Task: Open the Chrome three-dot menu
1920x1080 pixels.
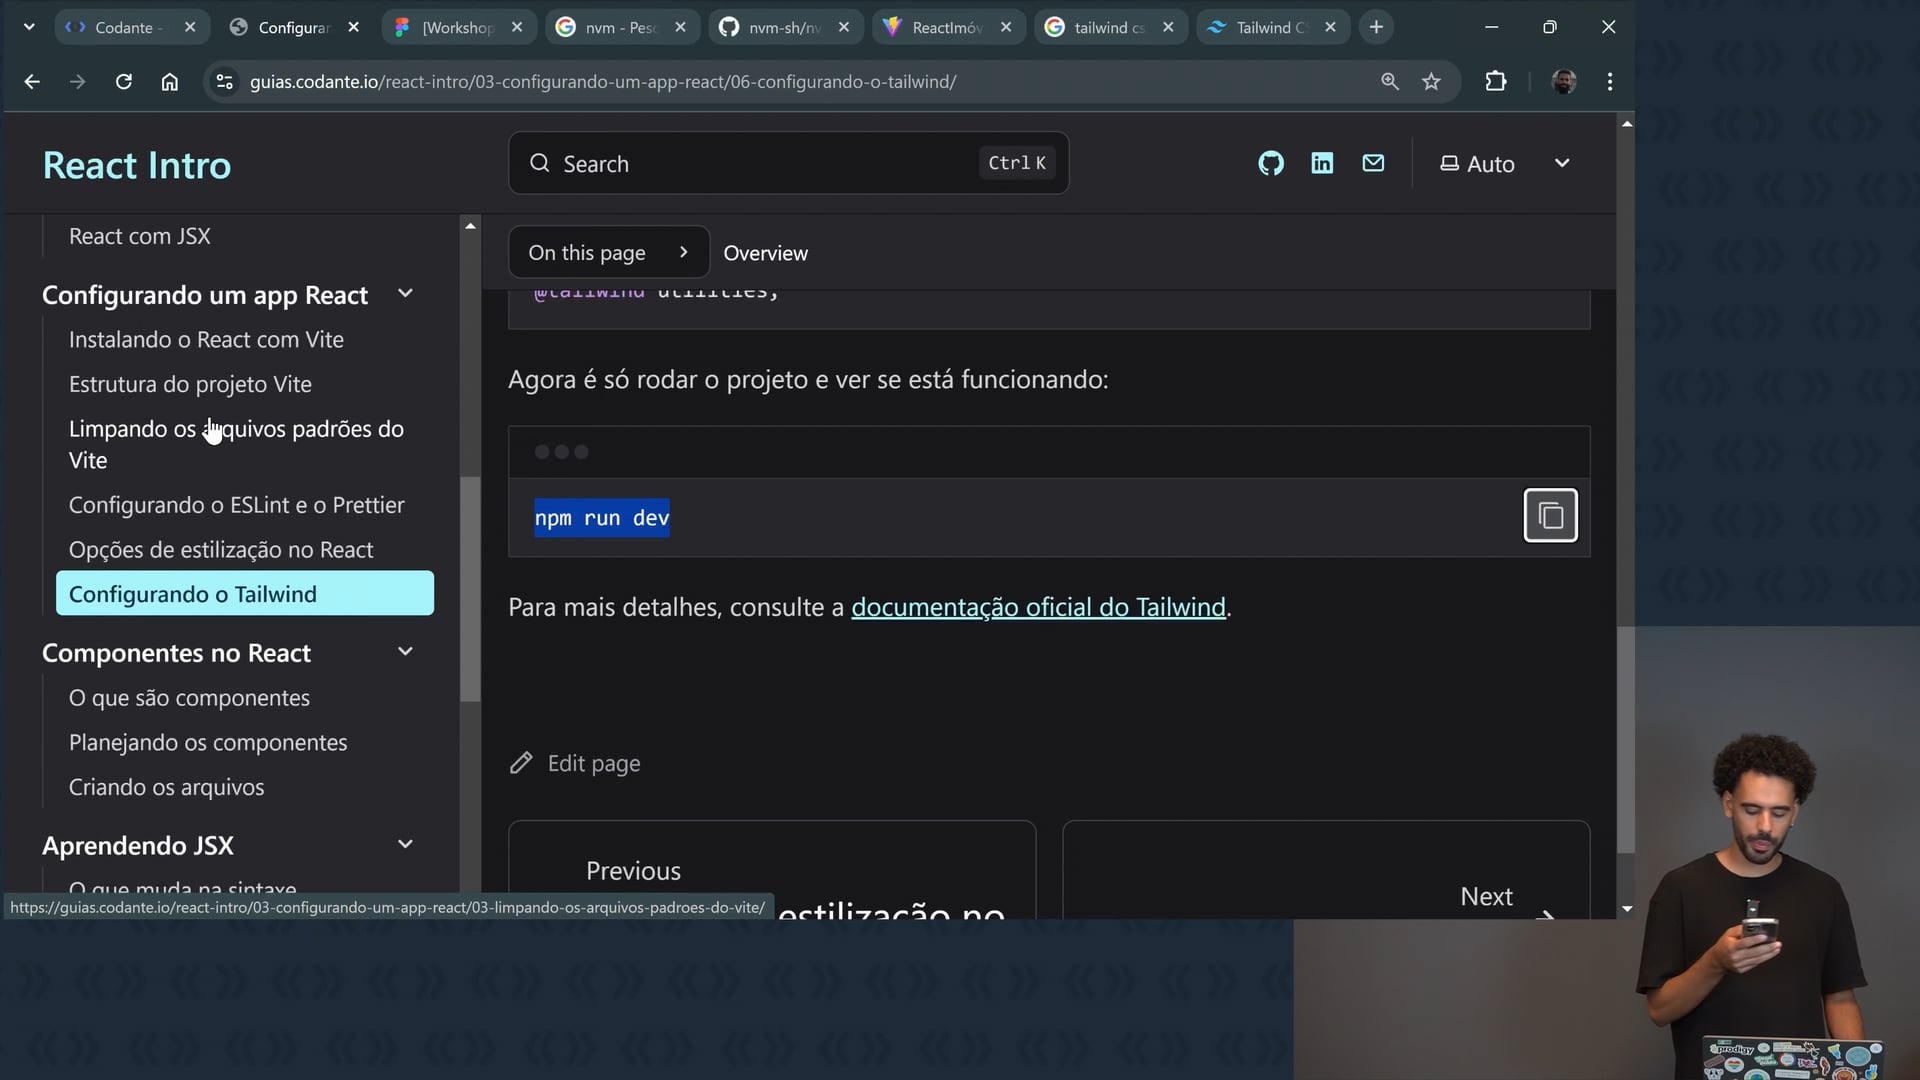Action: pyautogui.click(x=1610, y=82)
